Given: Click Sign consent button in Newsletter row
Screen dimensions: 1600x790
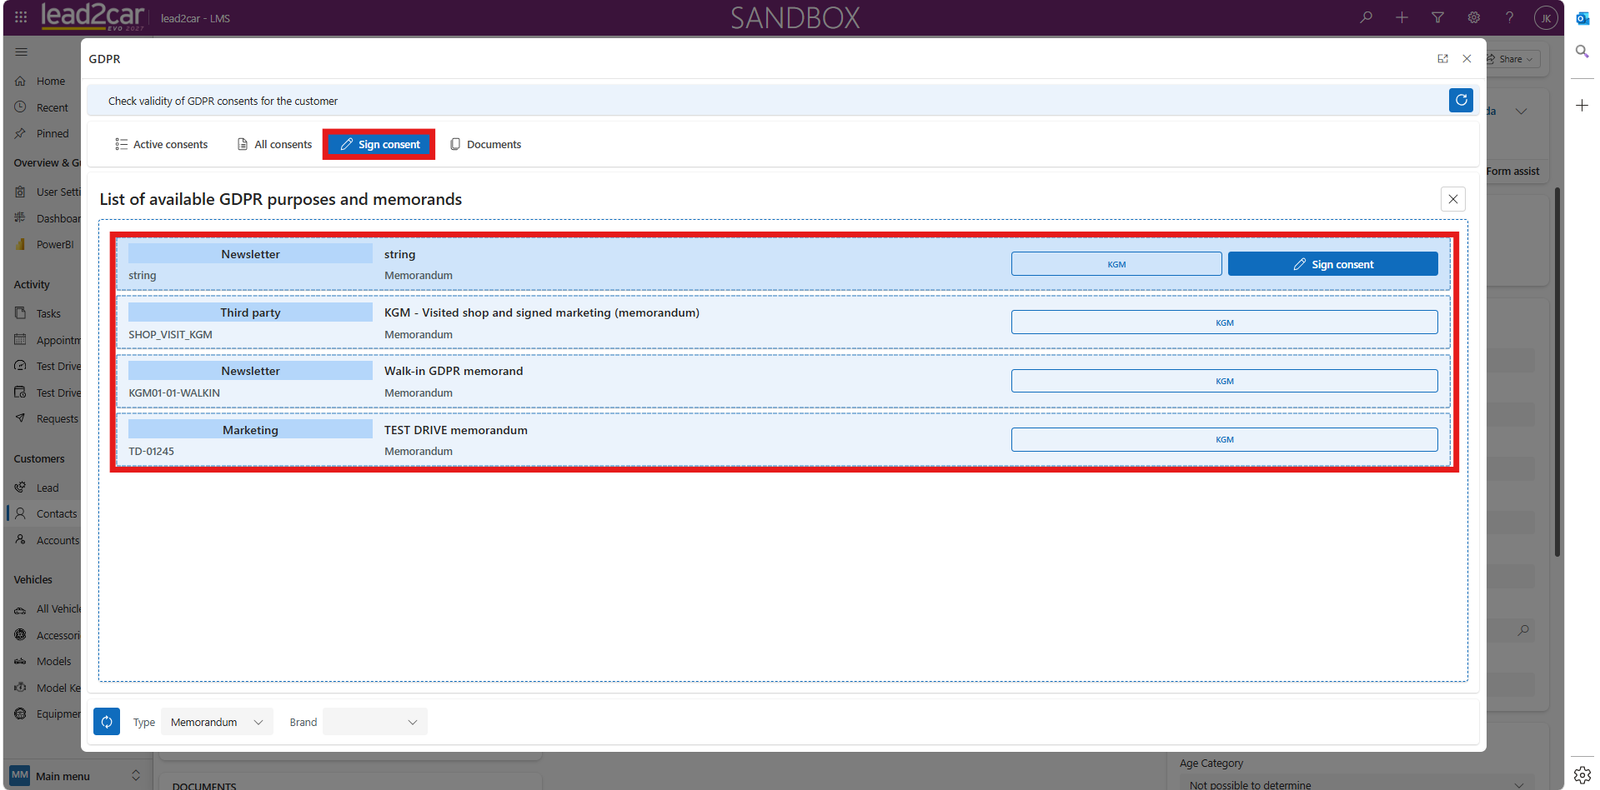Looking at the screenshot, I should click(x=1333, y=264).
